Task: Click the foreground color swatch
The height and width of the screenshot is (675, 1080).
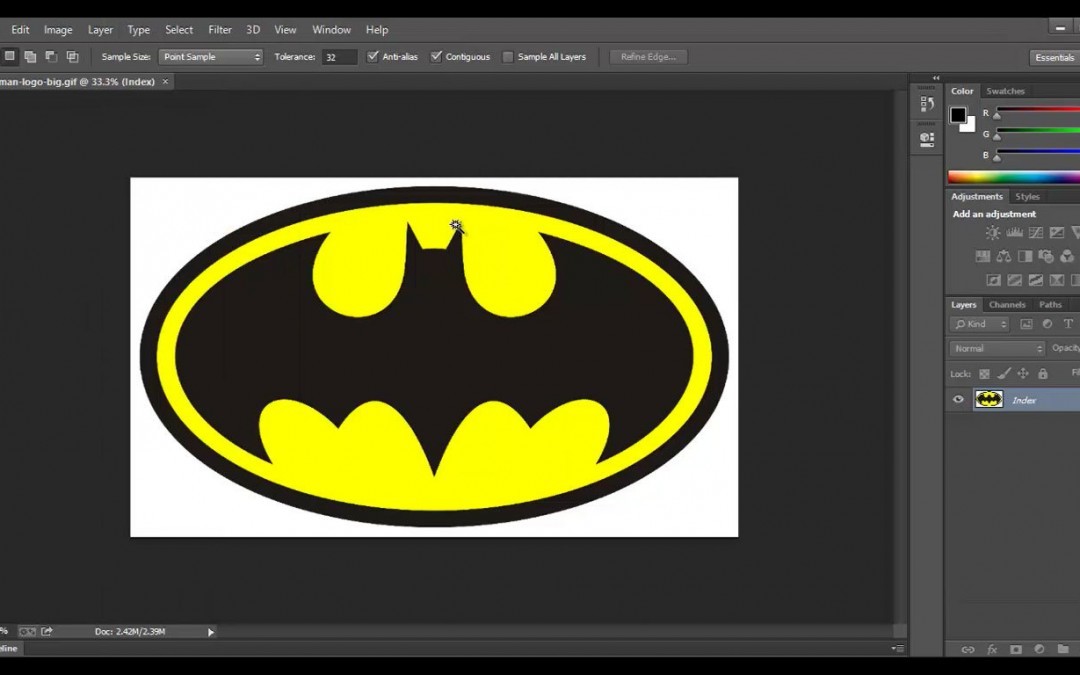Action: tap(957, 114)
